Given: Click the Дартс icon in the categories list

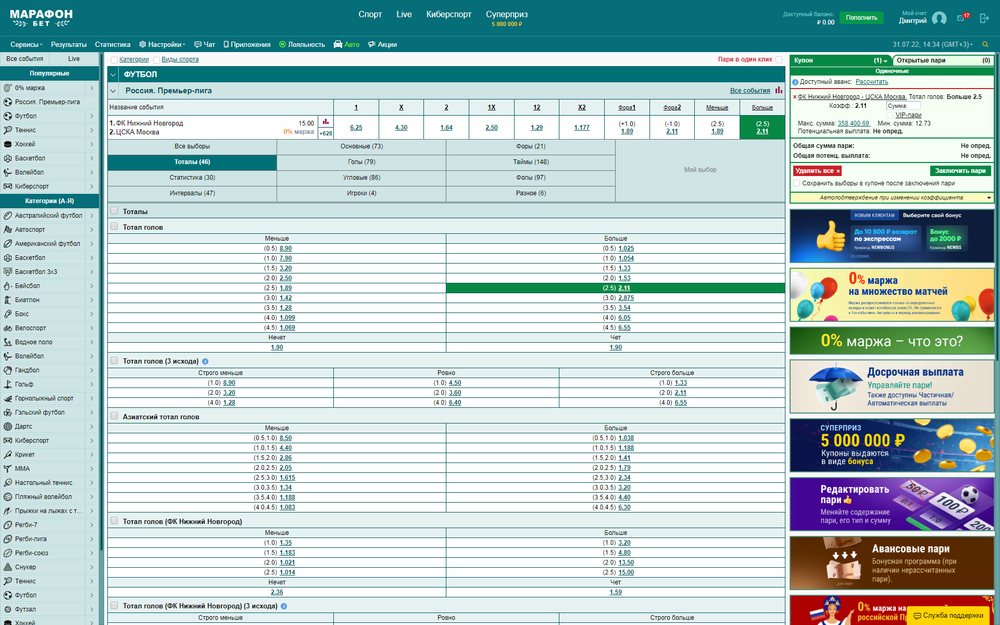Looking at the screenshot, I should tap(8, 427).
